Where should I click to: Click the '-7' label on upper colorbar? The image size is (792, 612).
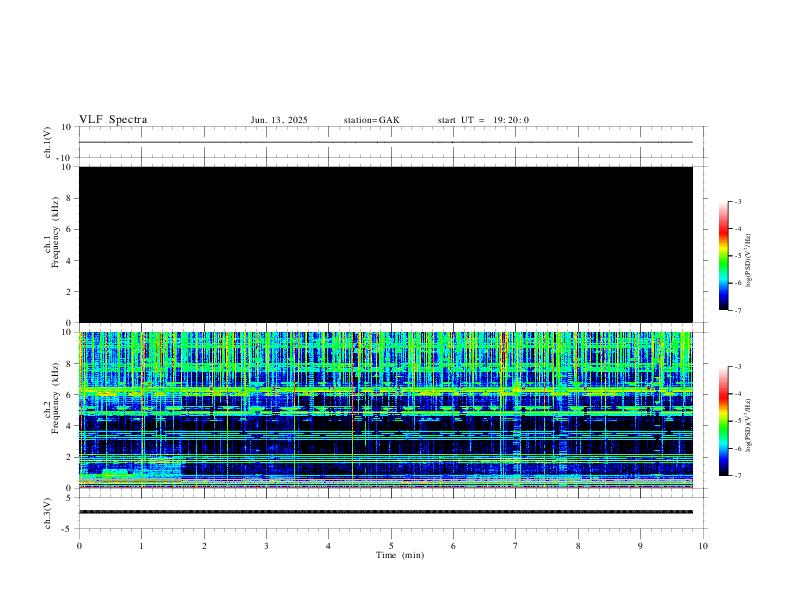(737, 310)
